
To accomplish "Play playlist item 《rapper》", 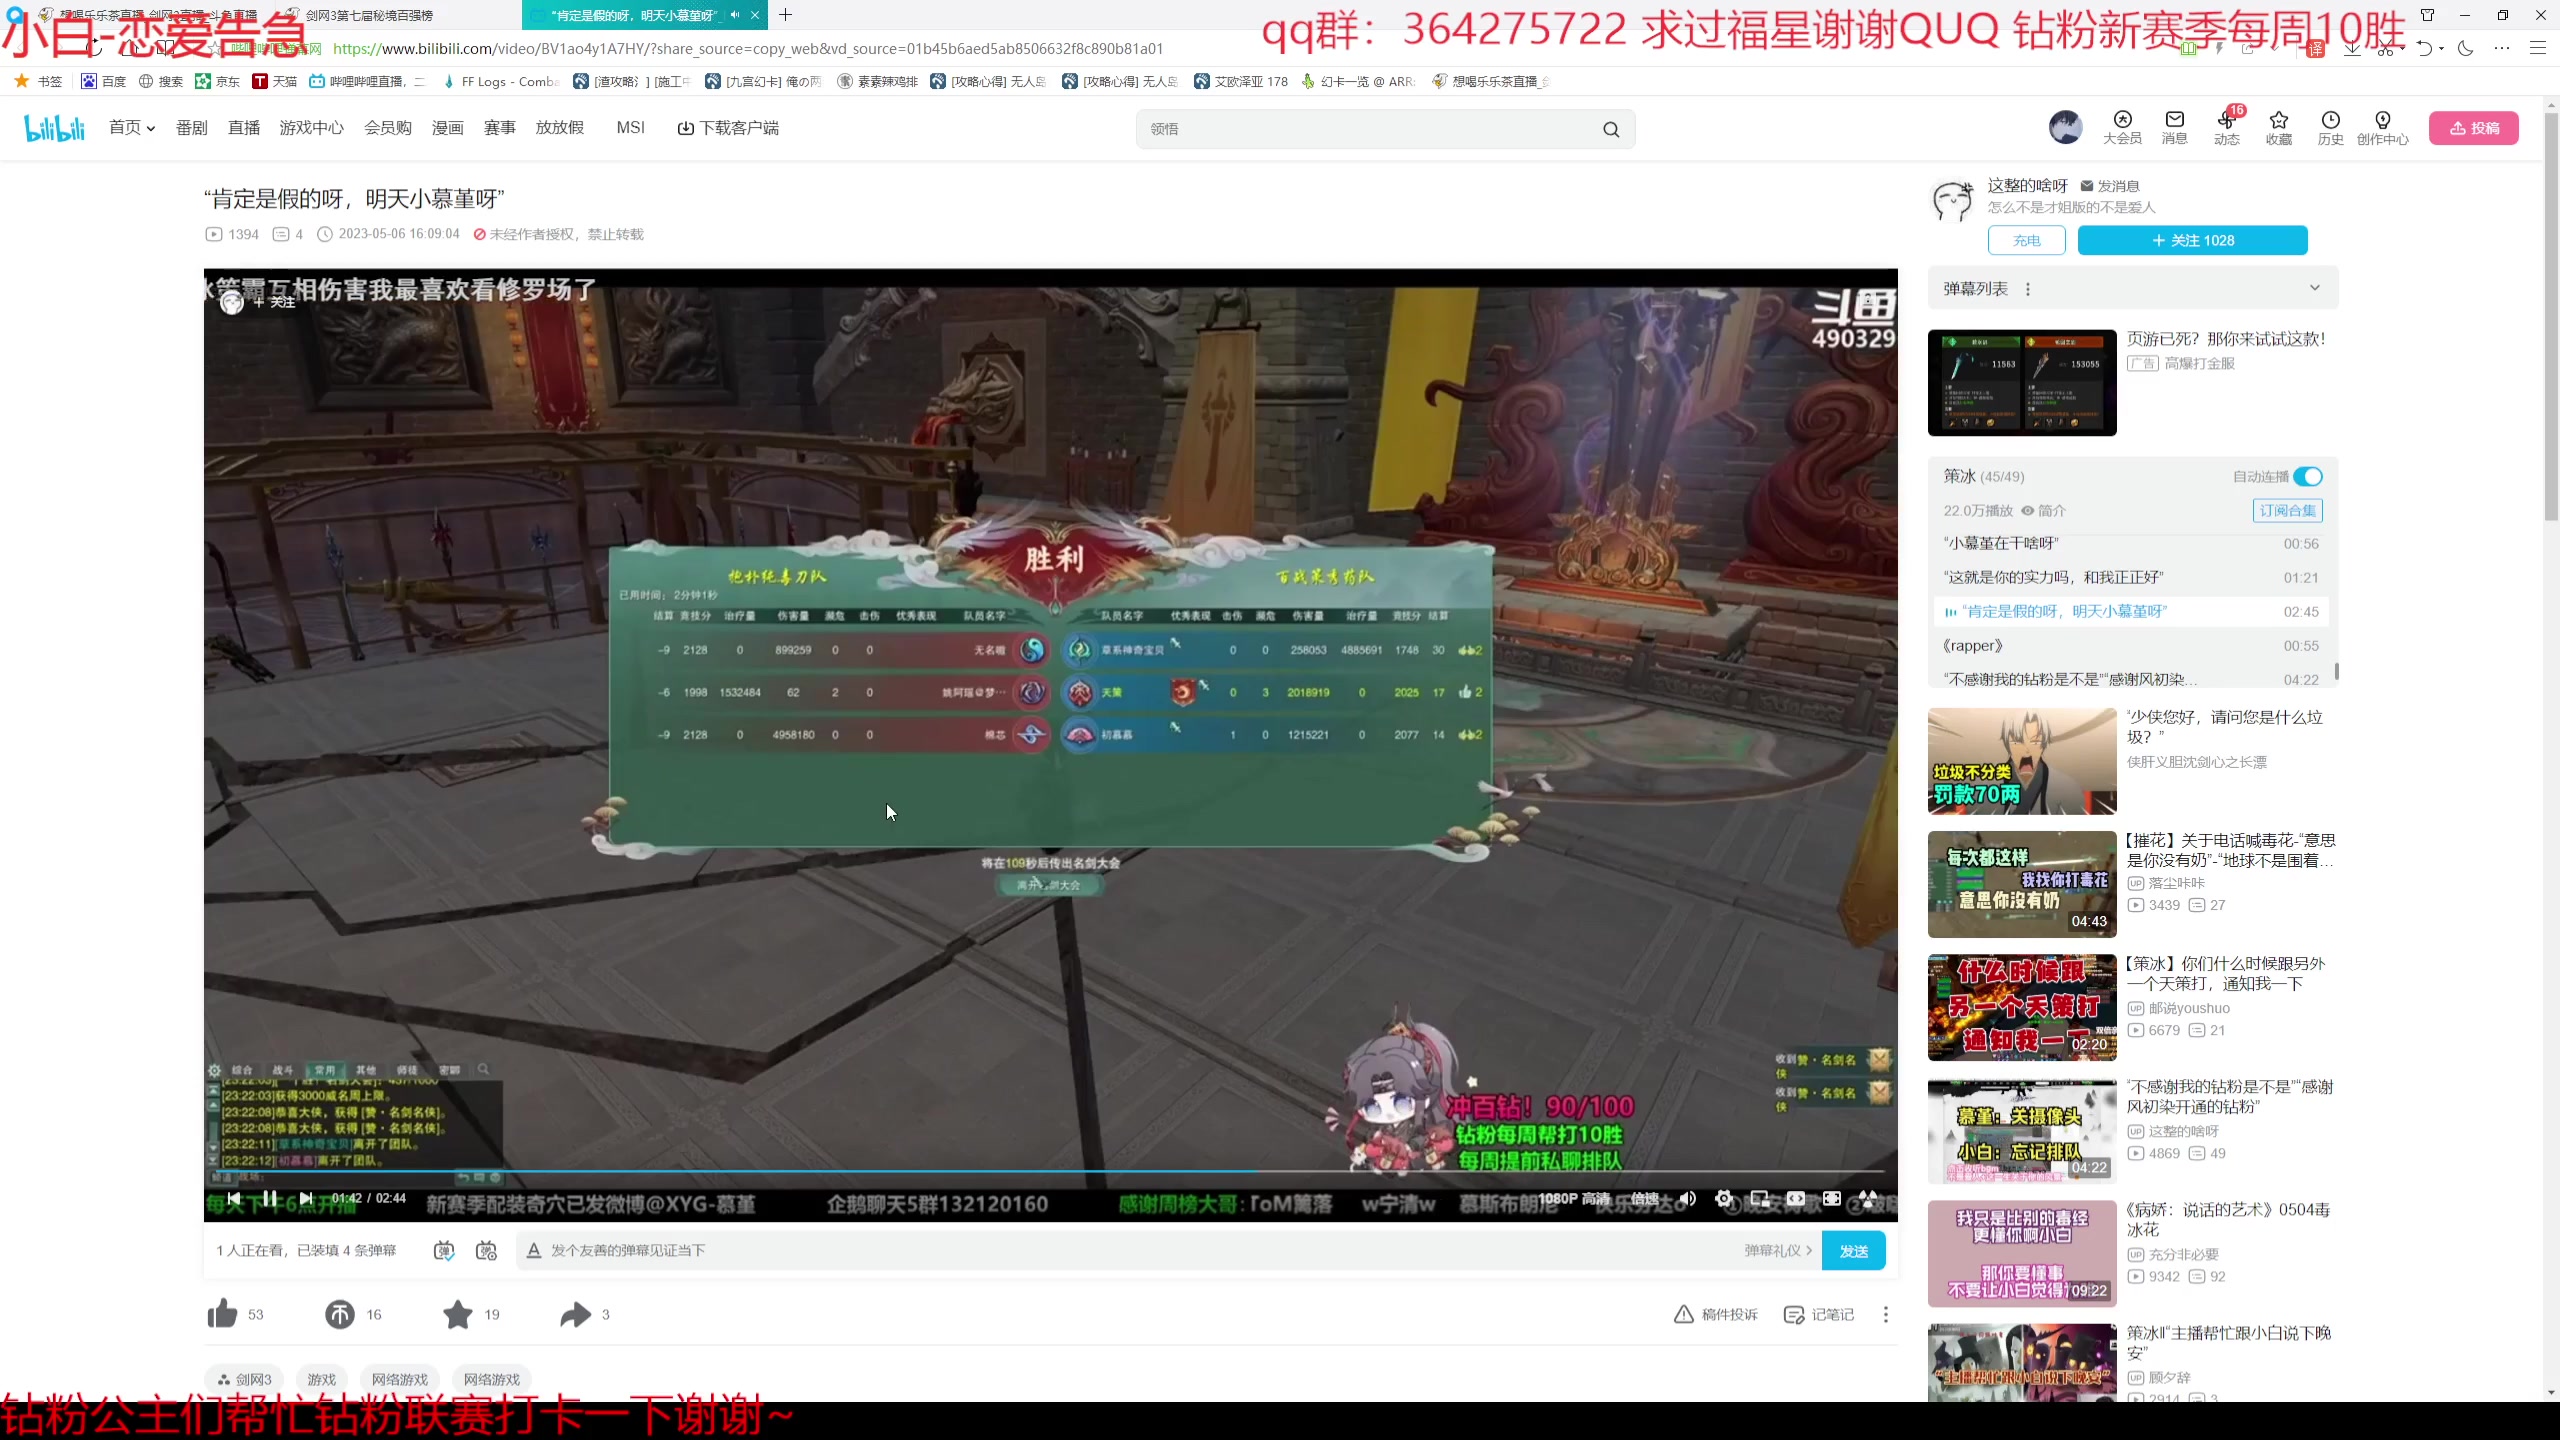I will 2130,645.
